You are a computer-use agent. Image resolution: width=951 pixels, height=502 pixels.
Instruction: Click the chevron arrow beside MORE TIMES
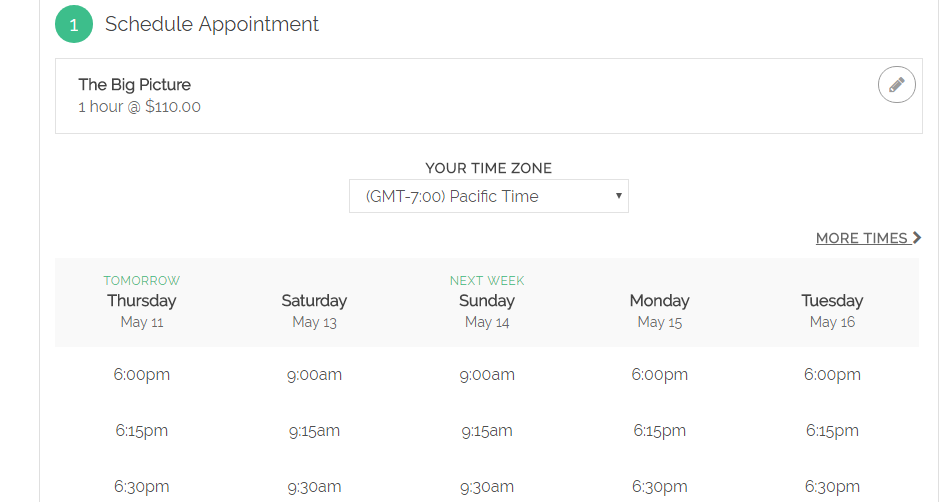point(916,238)
